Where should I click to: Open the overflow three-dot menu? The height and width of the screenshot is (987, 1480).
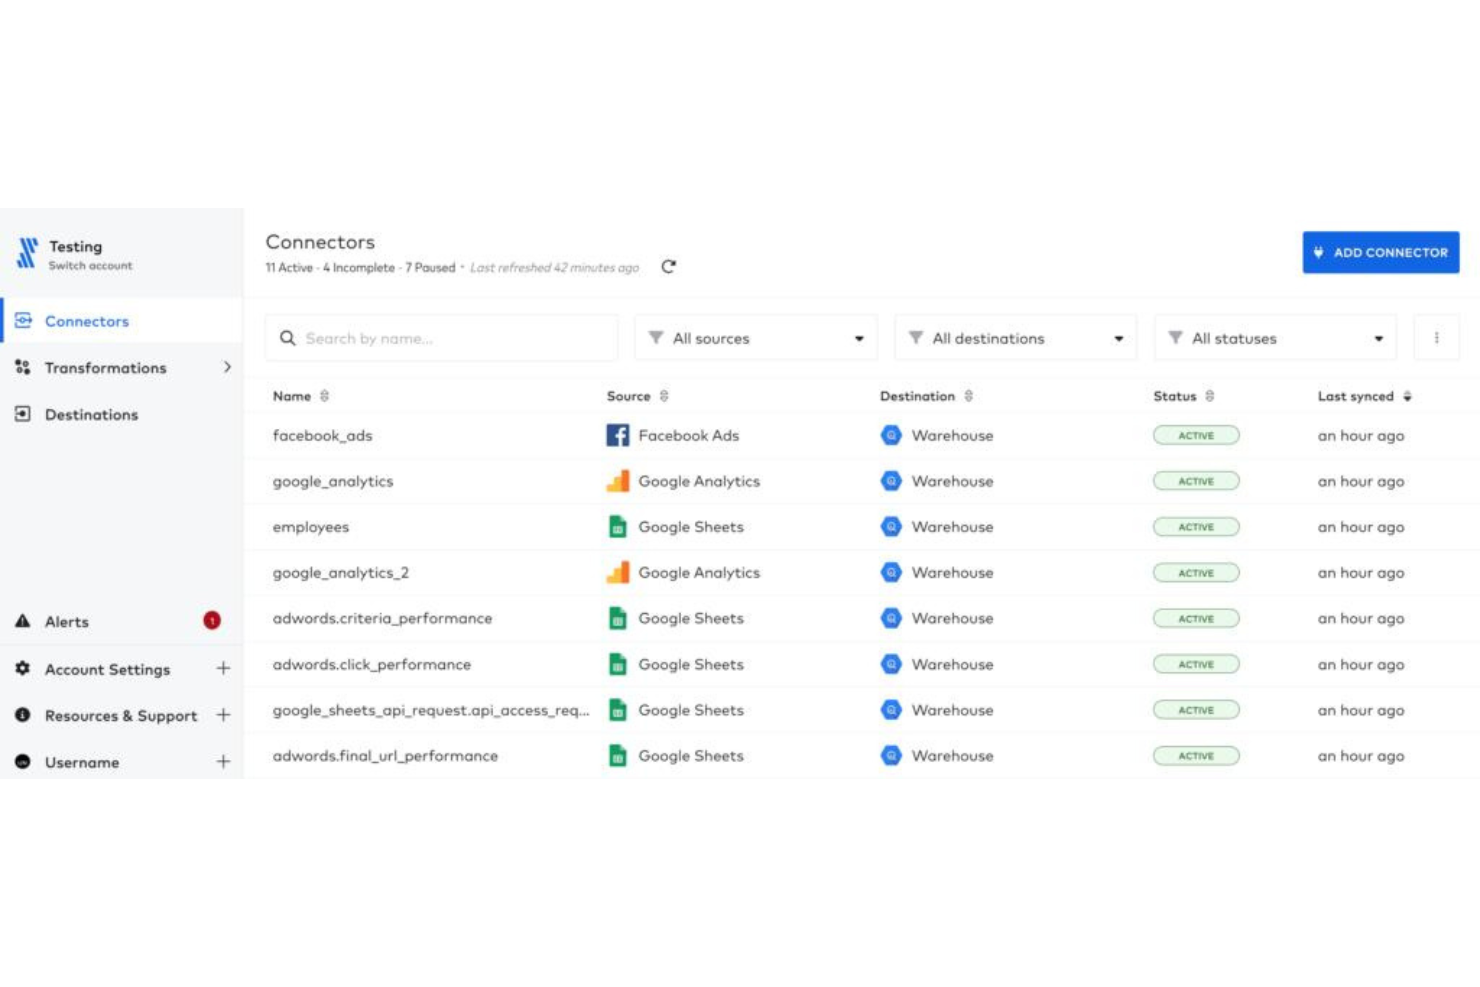pos(1437,338)
